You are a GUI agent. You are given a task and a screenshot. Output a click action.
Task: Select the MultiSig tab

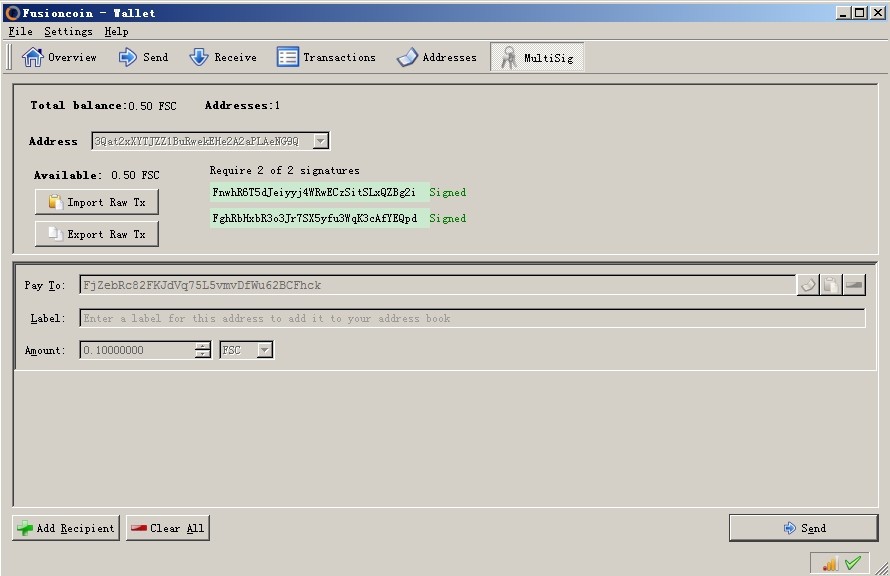click(x=537, y=57)
